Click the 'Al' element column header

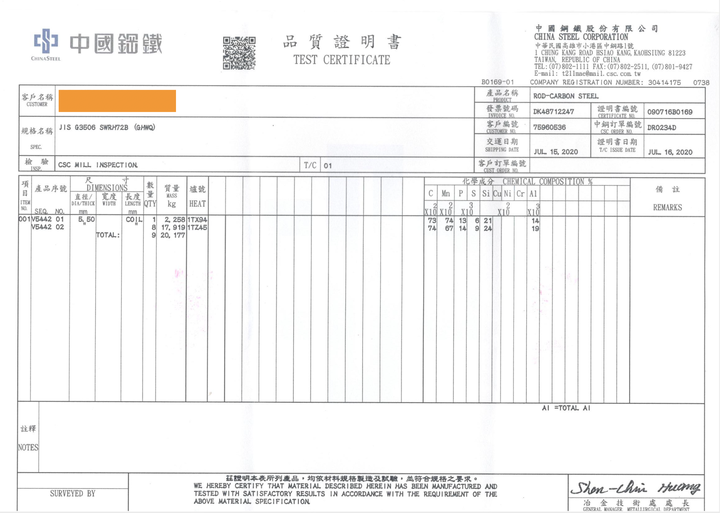point(533,194)
